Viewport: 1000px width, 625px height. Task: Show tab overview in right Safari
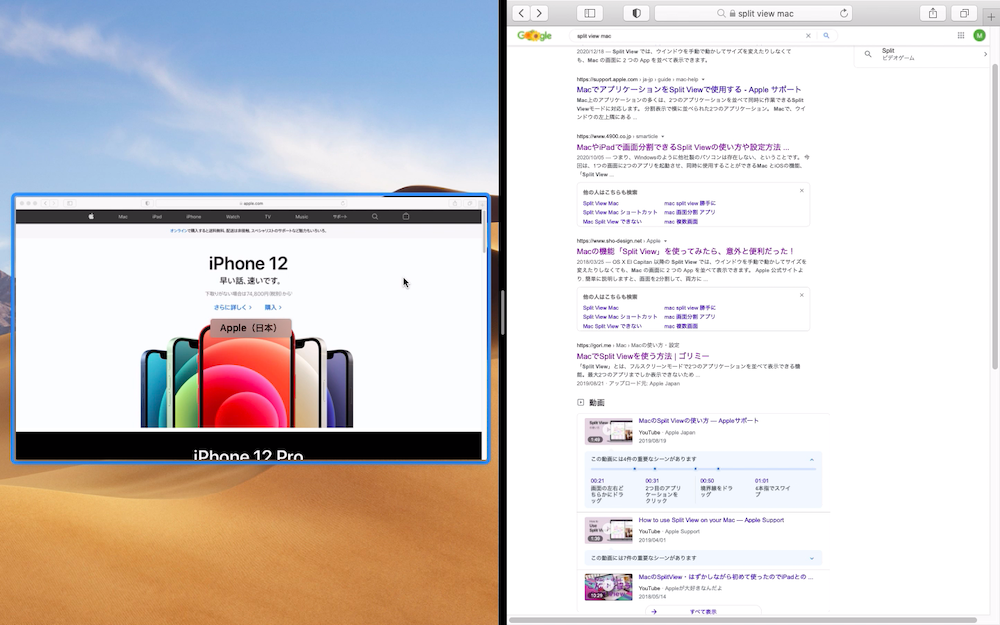[964, 13]
